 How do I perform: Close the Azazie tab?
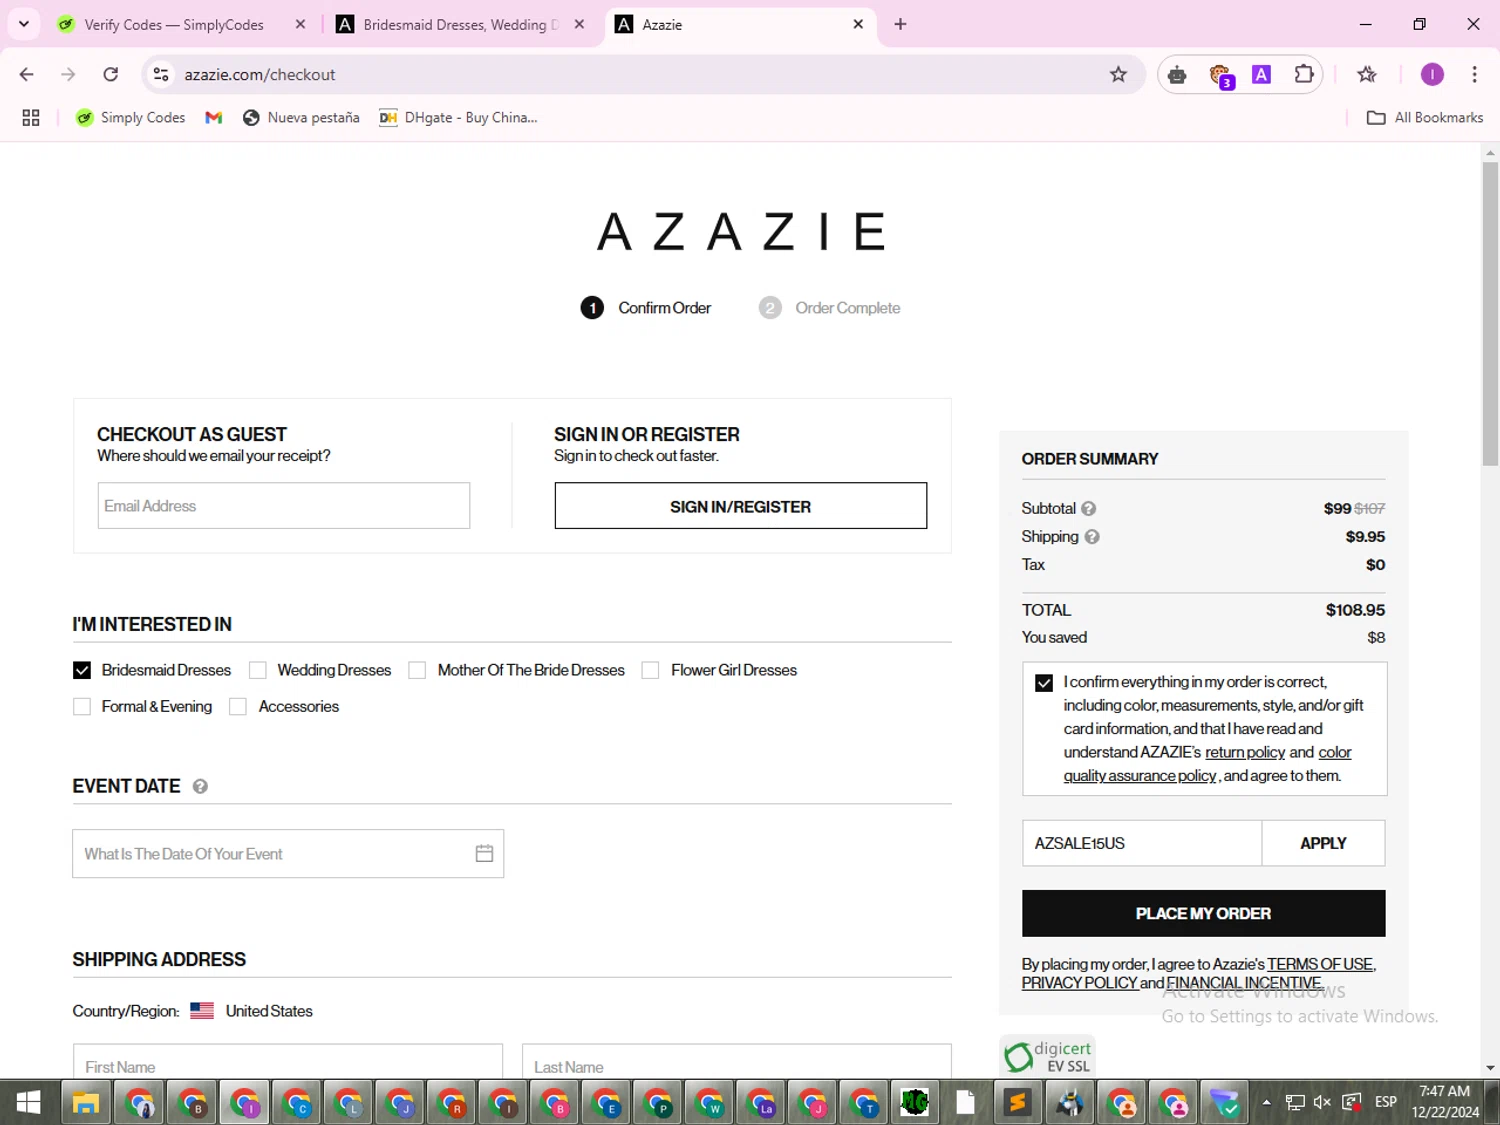click(x=858, y=24)
